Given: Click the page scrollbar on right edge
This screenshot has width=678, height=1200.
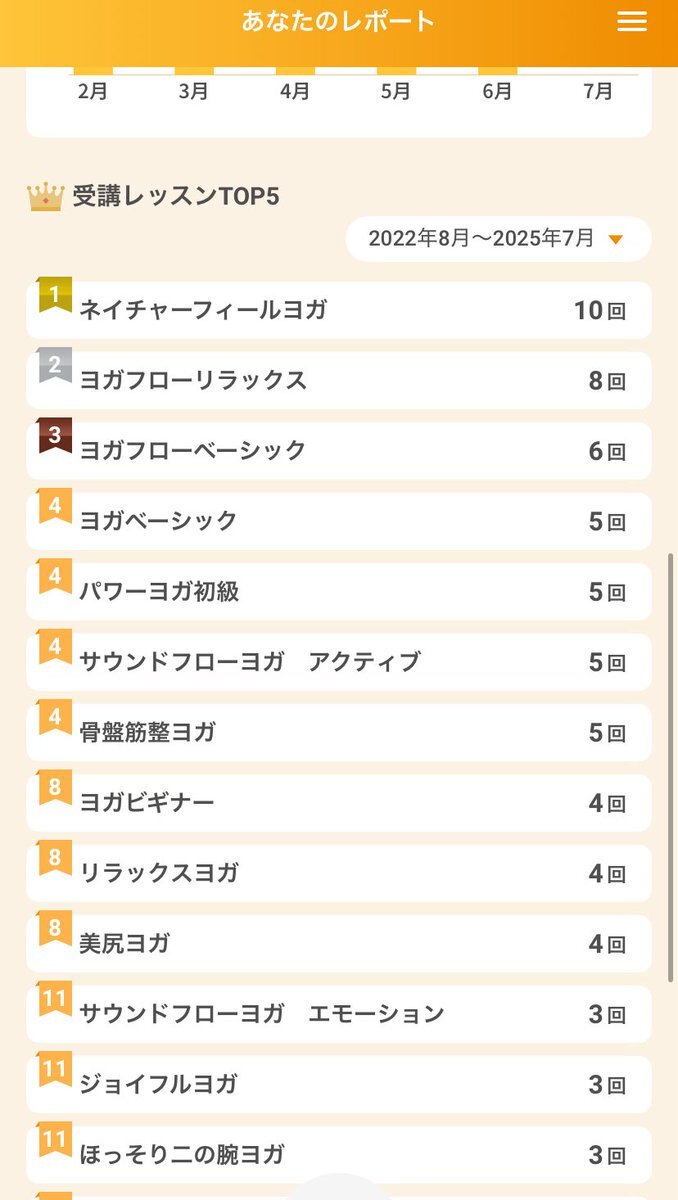Looking at the screenshot, I should pyautogui.click(x=671, y=766).
